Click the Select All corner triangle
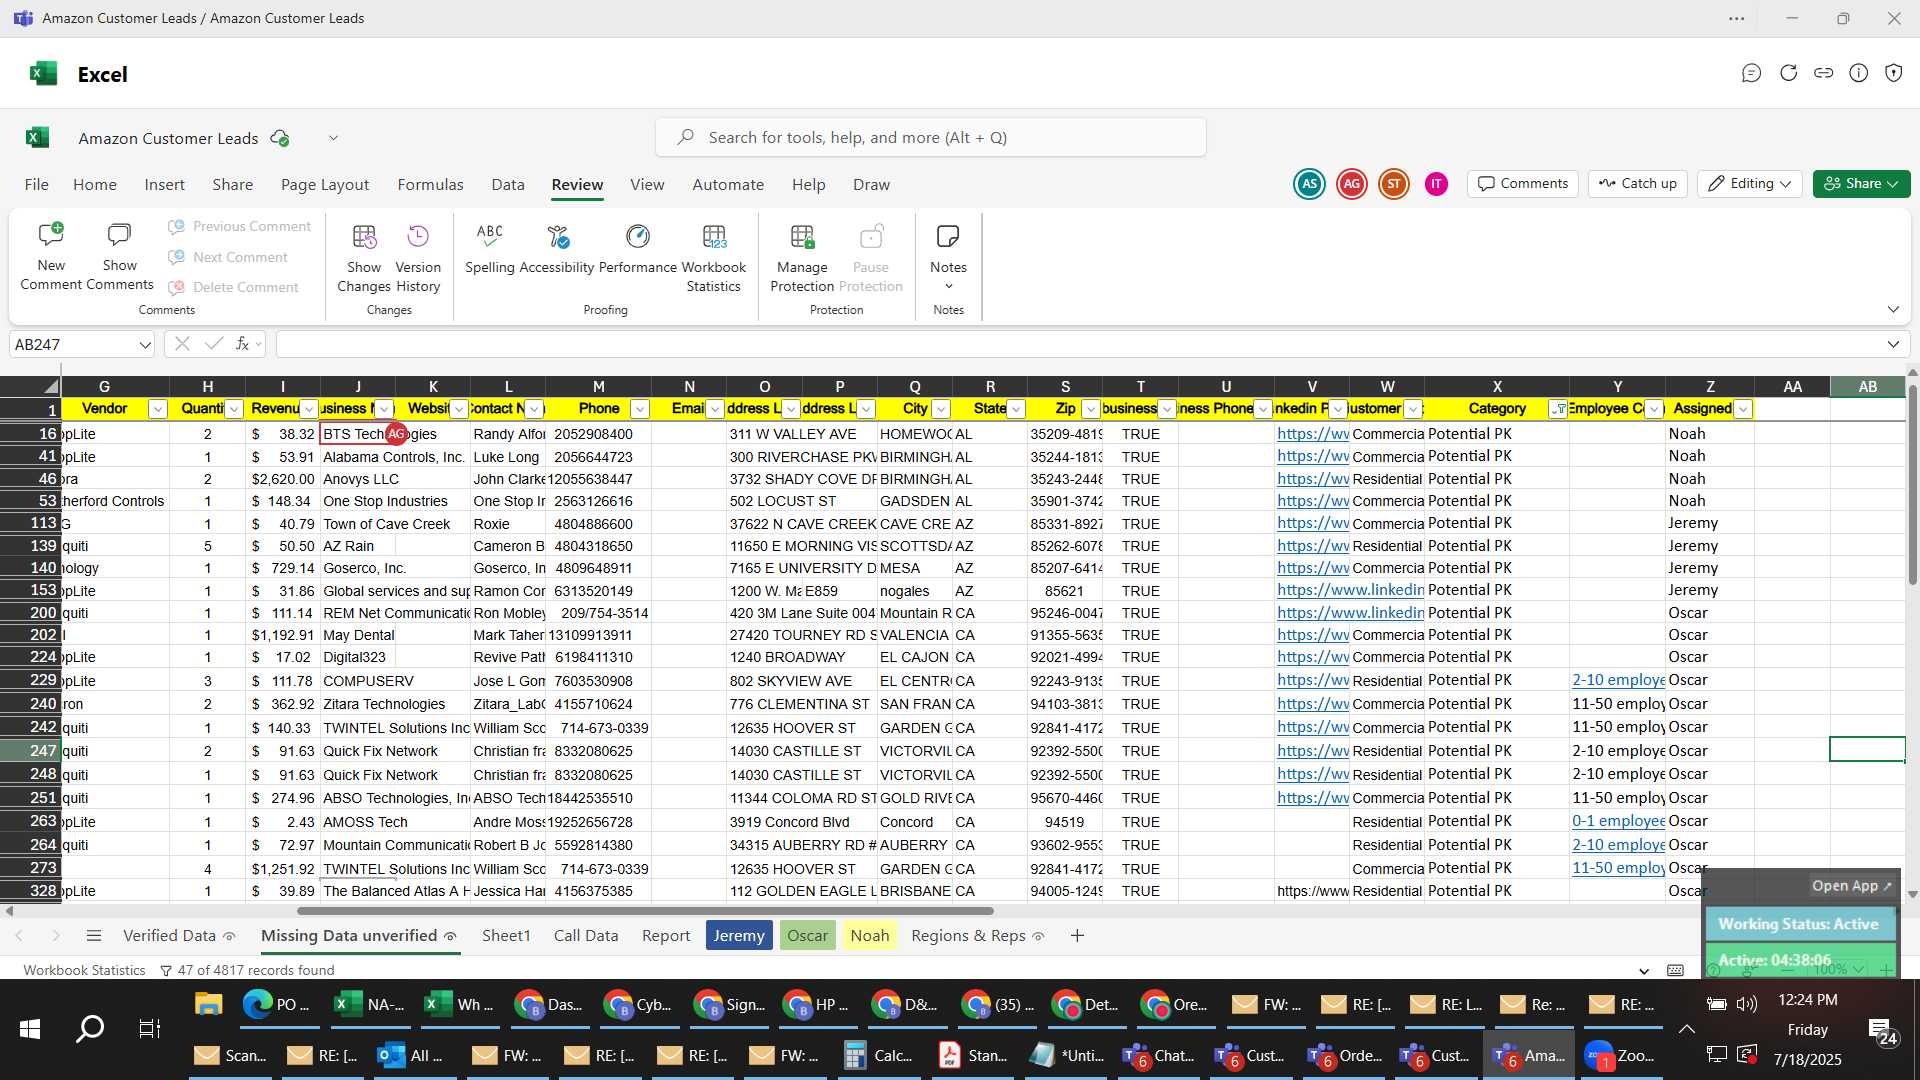The height and width of the screenshot is (1080, 1920). [x=50, y=387]
